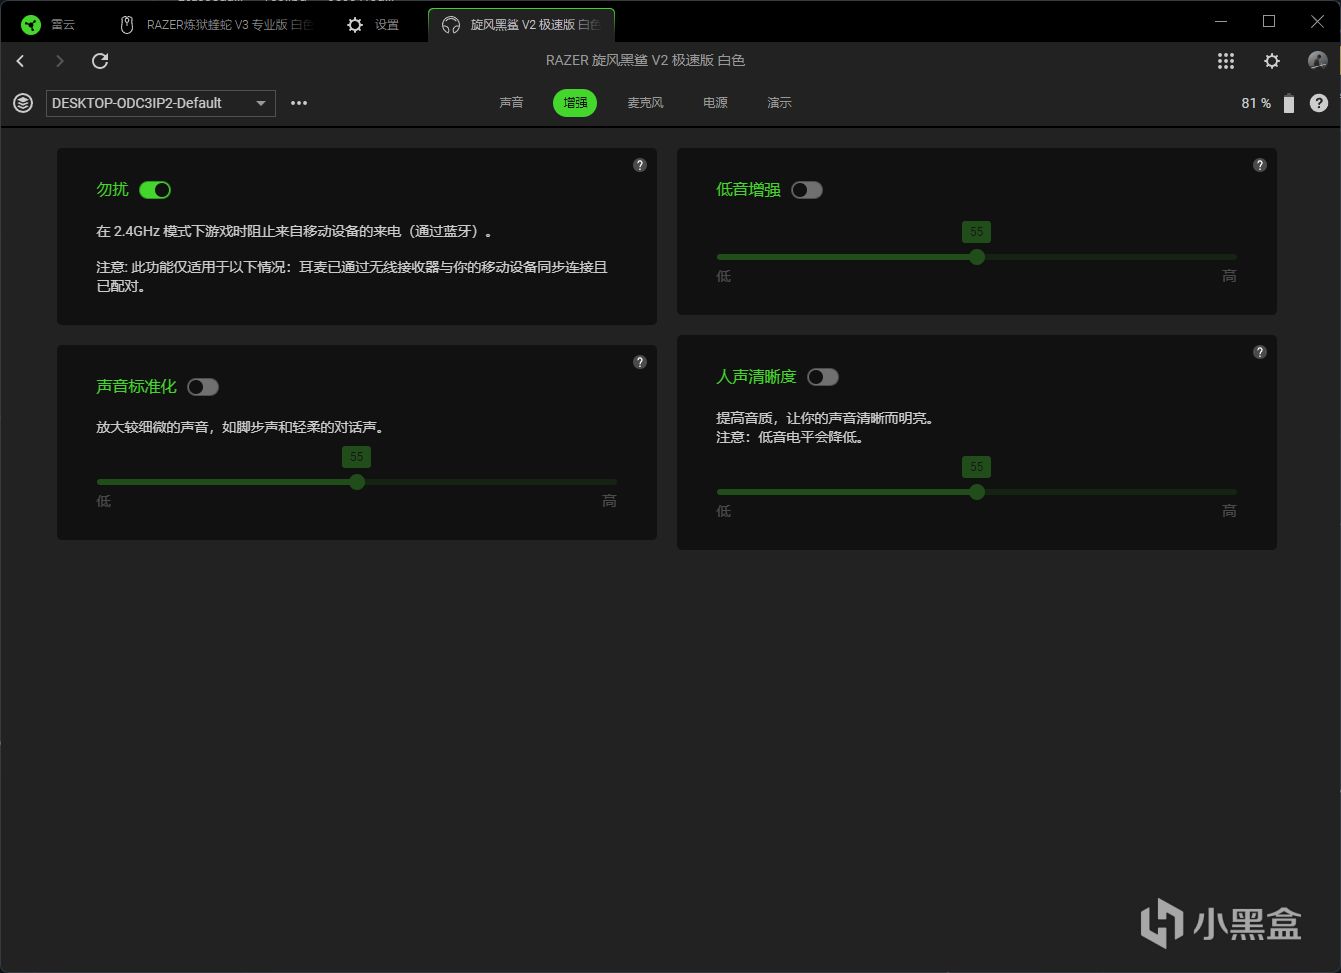Open the 电源 tab
Screen dimensions: 1341x973
715,103
